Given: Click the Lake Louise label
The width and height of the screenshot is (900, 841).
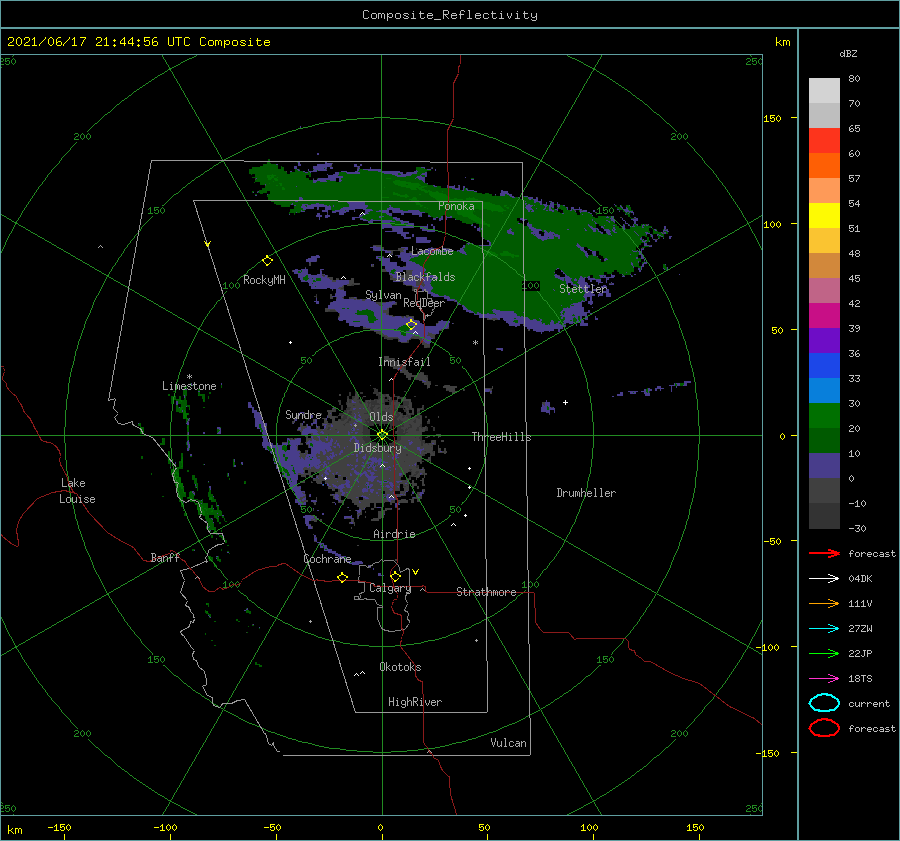Looking at the screenshot, I should [77, 491].
